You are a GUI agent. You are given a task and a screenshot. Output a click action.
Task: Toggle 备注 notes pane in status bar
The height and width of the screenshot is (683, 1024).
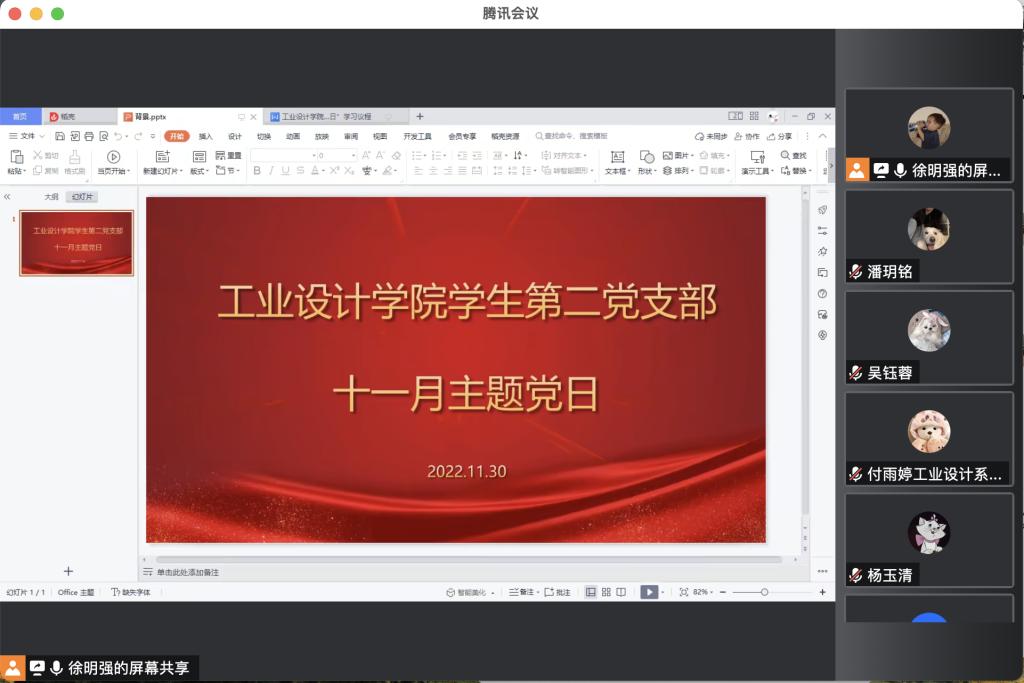click(x=521, y=592)
